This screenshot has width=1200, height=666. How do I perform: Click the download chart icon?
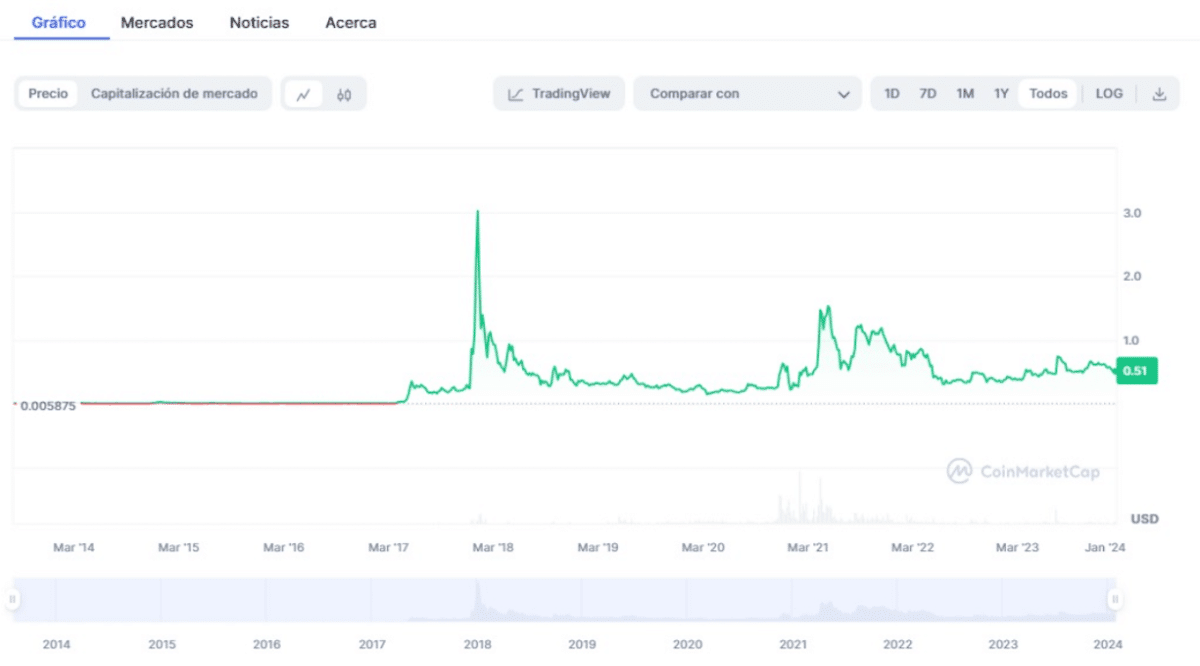pos(1160,93)
